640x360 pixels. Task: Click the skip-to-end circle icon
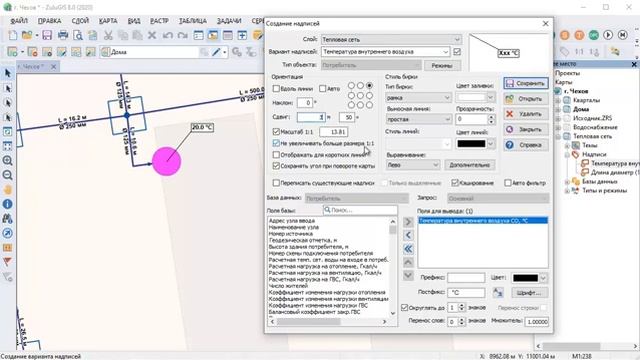(x=622, y=35)
